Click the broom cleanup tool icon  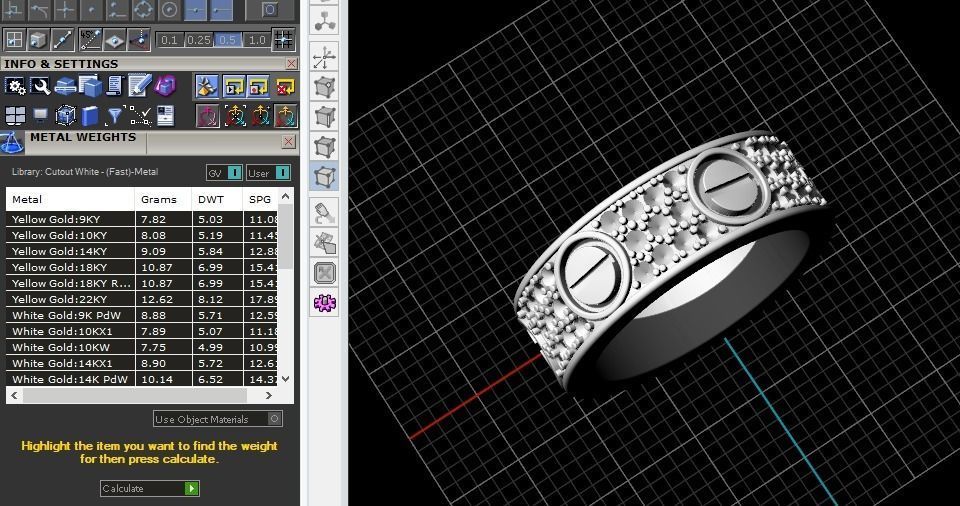pos(207,86)
